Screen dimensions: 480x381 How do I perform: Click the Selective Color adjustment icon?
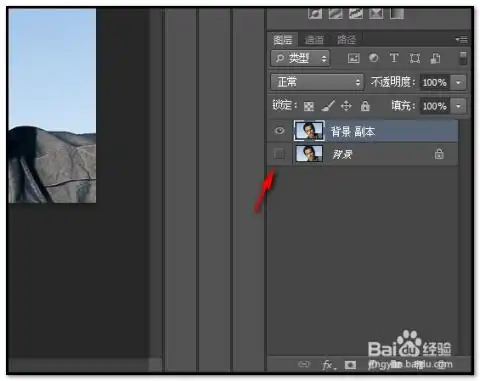click(376, 13)
